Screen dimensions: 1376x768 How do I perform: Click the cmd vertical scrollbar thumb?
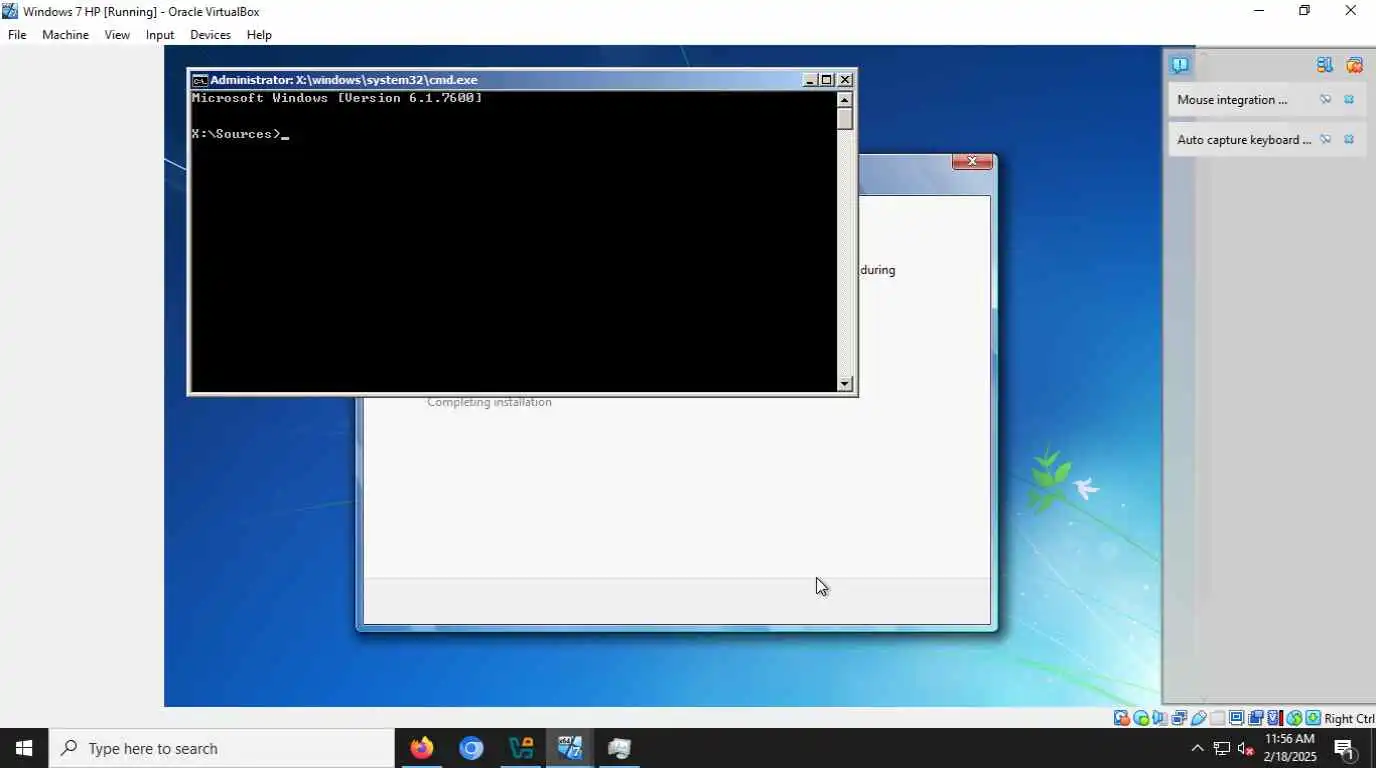pos(845,118)
